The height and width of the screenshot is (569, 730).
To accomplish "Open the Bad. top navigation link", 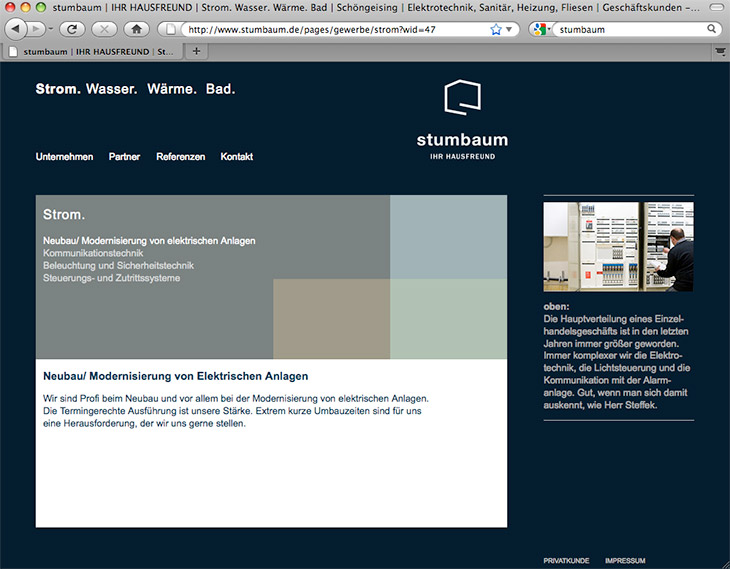I will click(220, 88).
